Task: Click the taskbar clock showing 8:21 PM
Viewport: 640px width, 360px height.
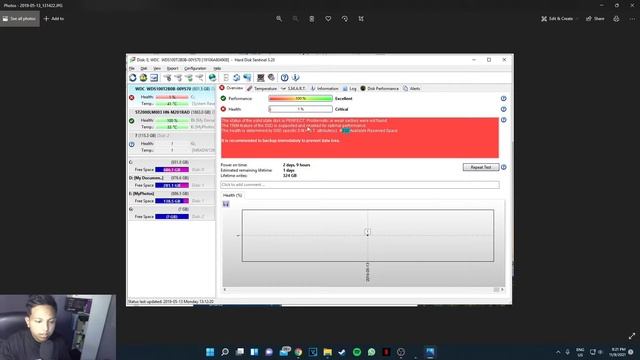Action: coord(618,352)
